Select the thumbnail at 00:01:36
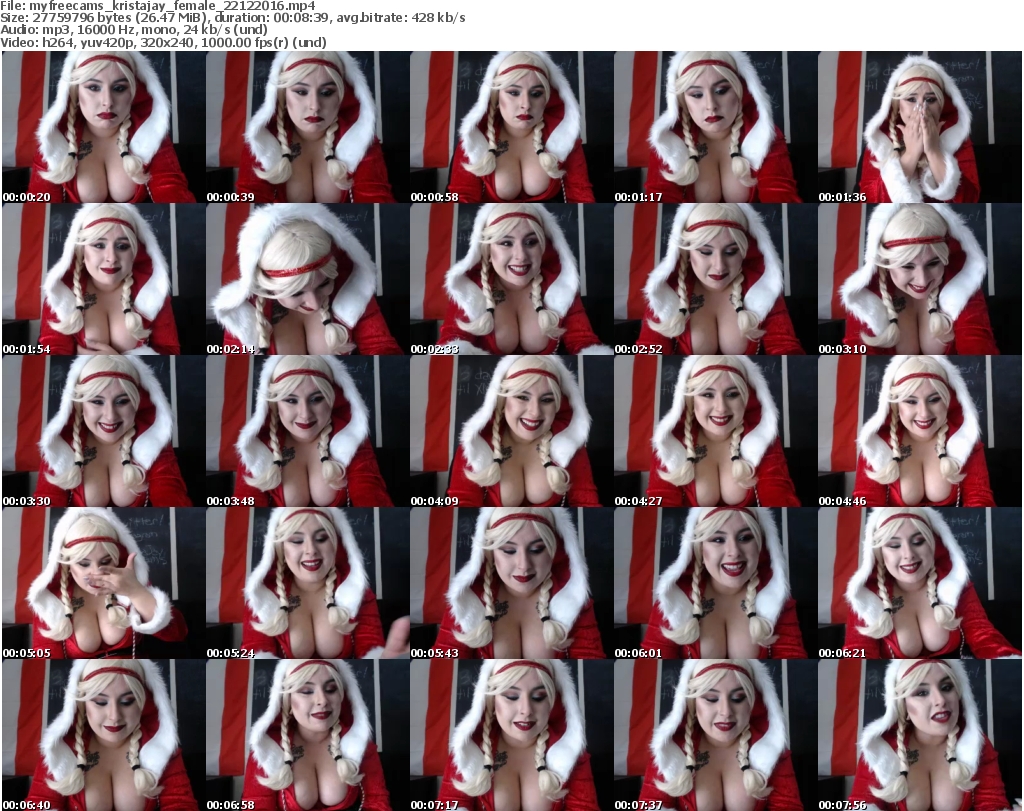Viewport: 1024px width, 811px height. coord(919,127)
